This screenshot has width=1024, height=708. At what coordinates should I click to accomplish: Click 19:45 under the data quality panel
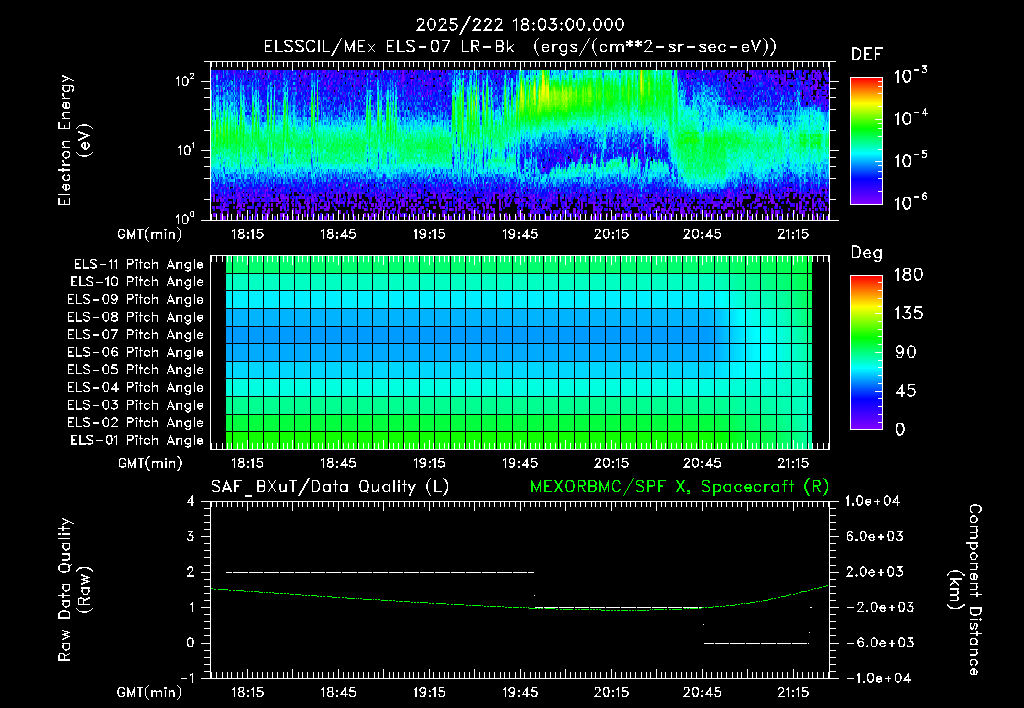point(520,692)
